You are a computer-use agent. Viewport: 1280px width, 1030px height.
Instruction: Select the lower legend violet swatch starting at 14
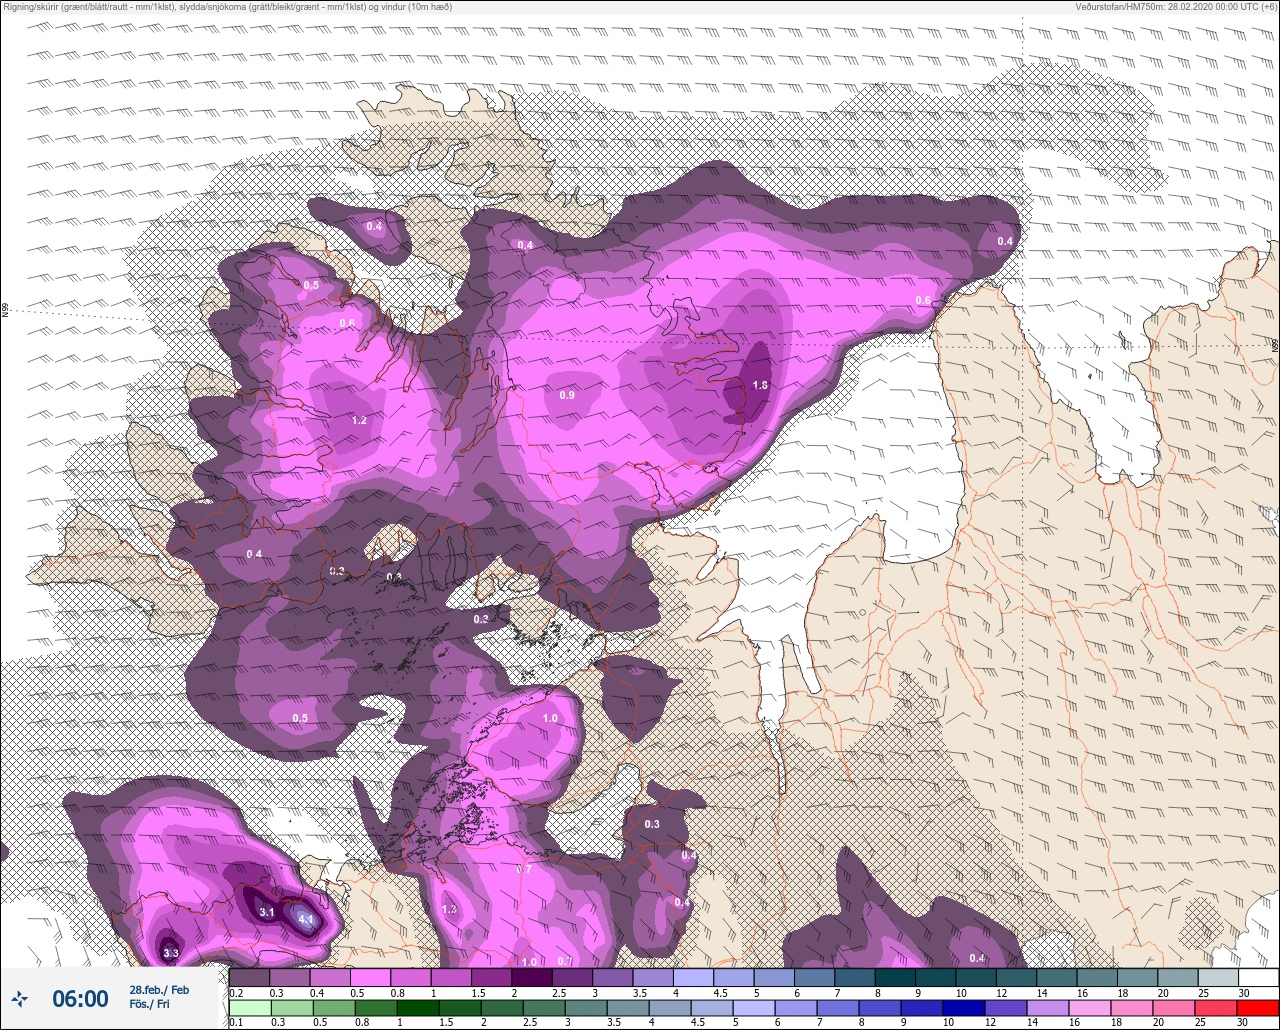(x=1048, y=1008)
